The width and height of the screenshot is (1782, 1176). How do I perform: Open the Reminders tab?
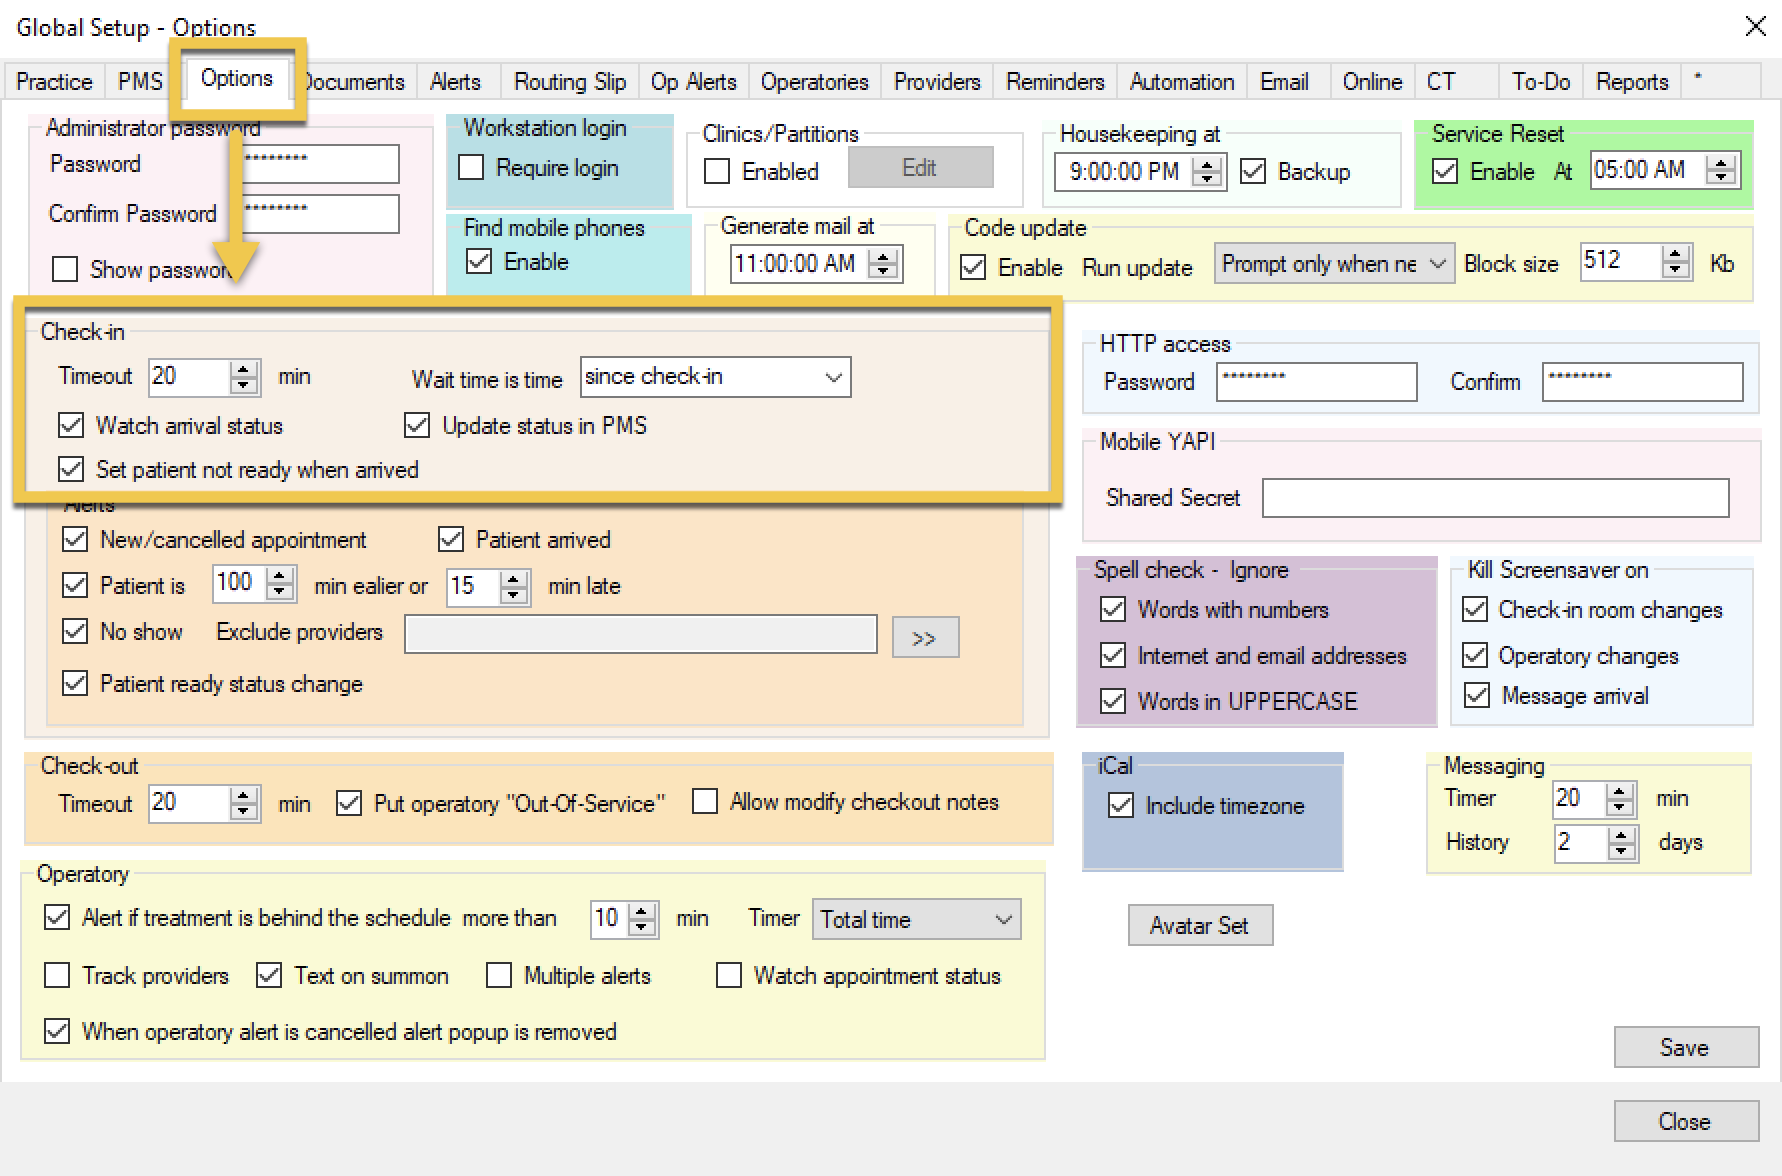(1055, 82)
